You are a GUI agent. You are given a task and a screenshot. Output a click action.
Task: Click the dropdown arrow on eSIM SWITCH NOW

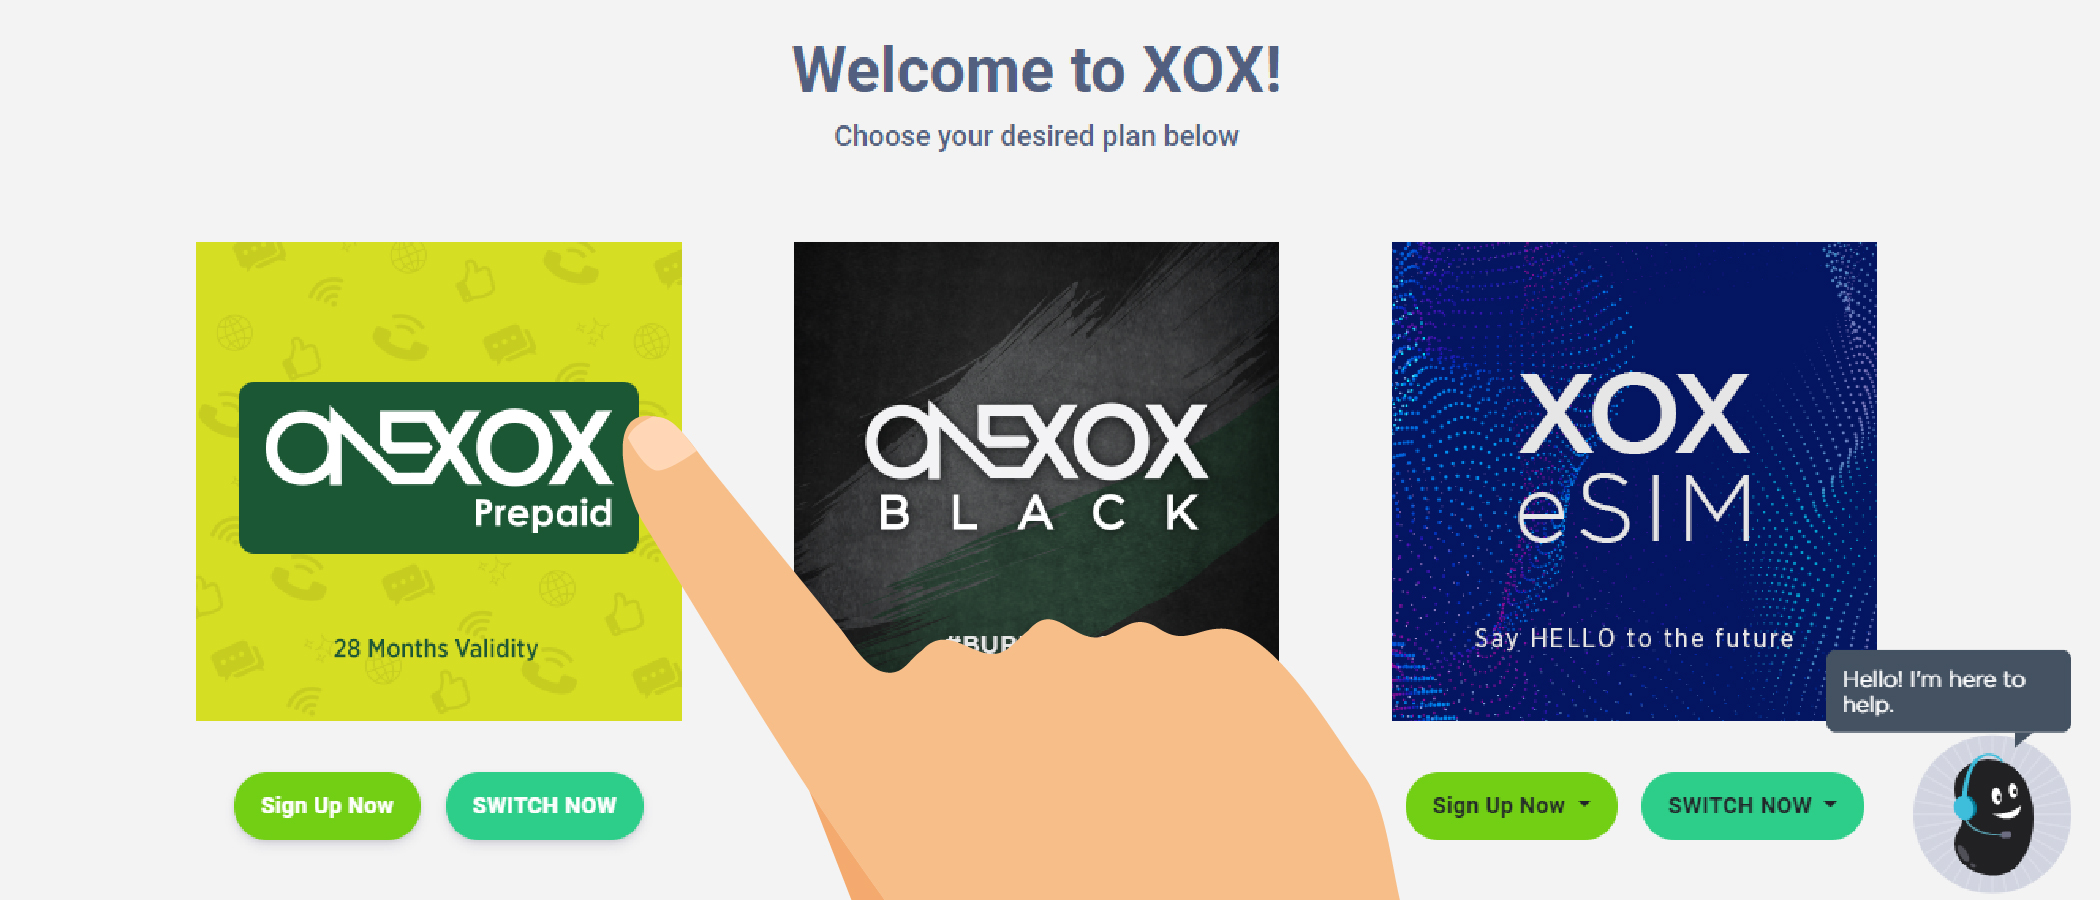coord(1830,804)
